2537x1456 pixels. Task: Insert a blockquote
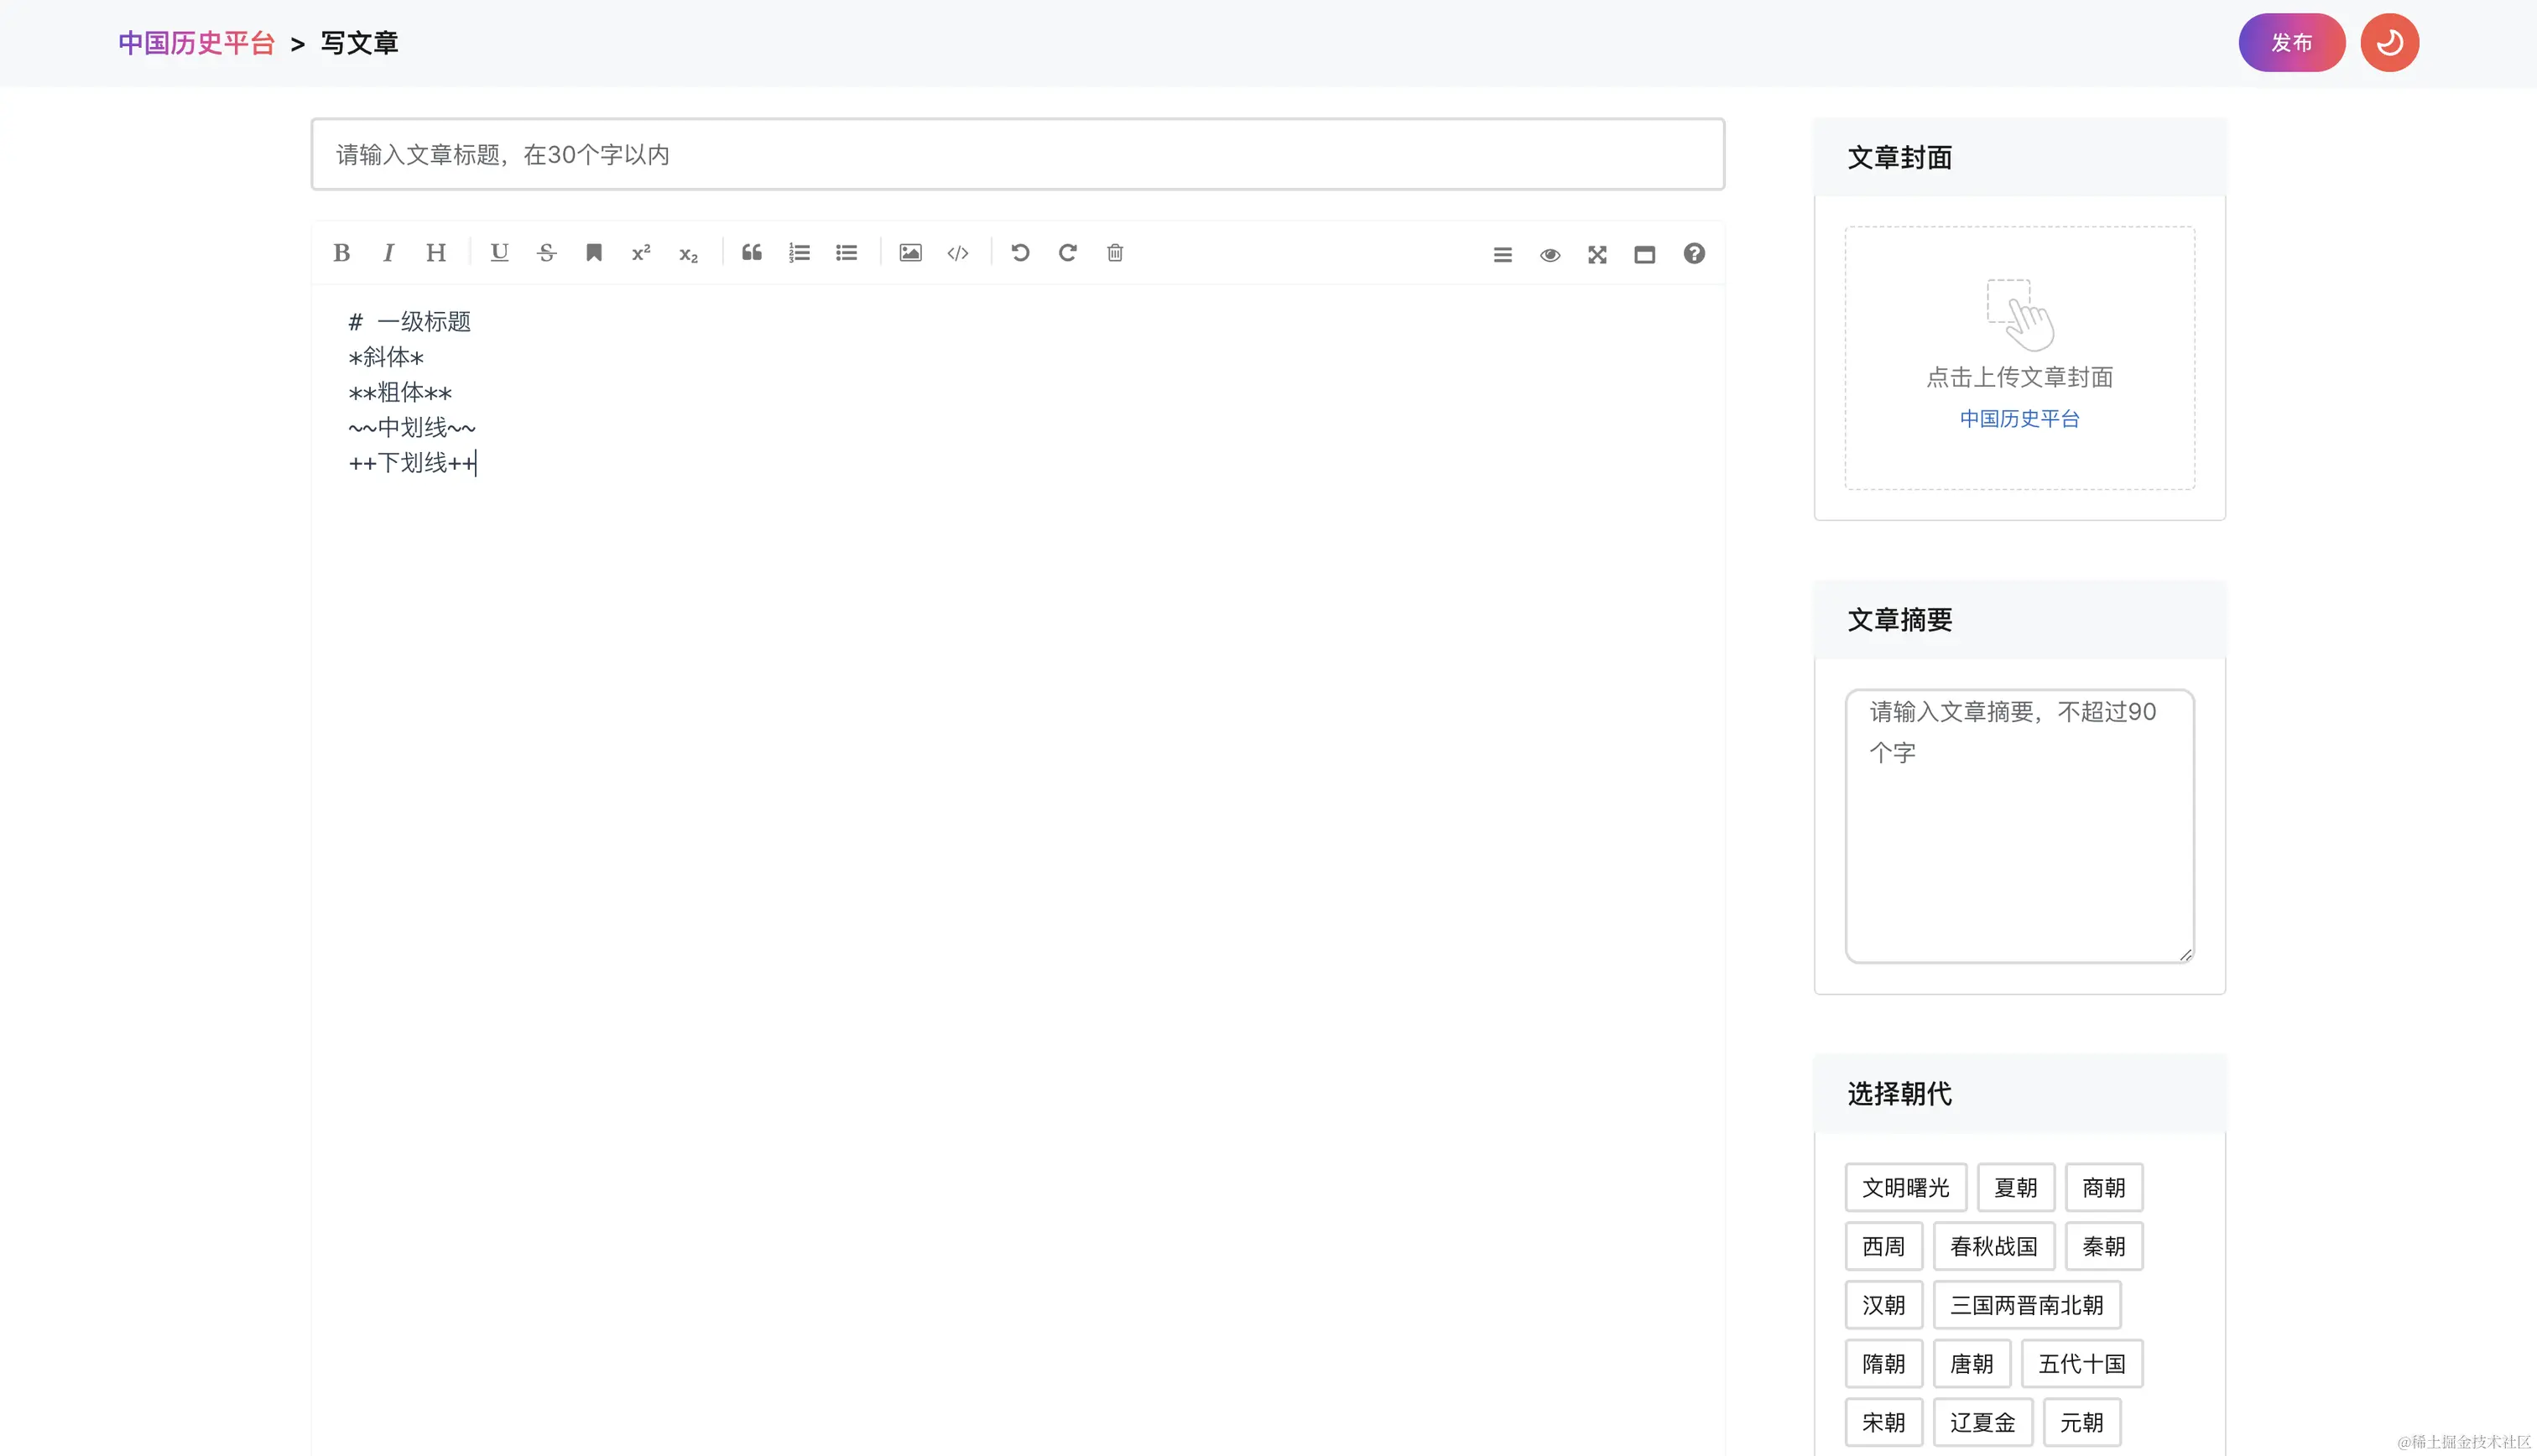752,253
